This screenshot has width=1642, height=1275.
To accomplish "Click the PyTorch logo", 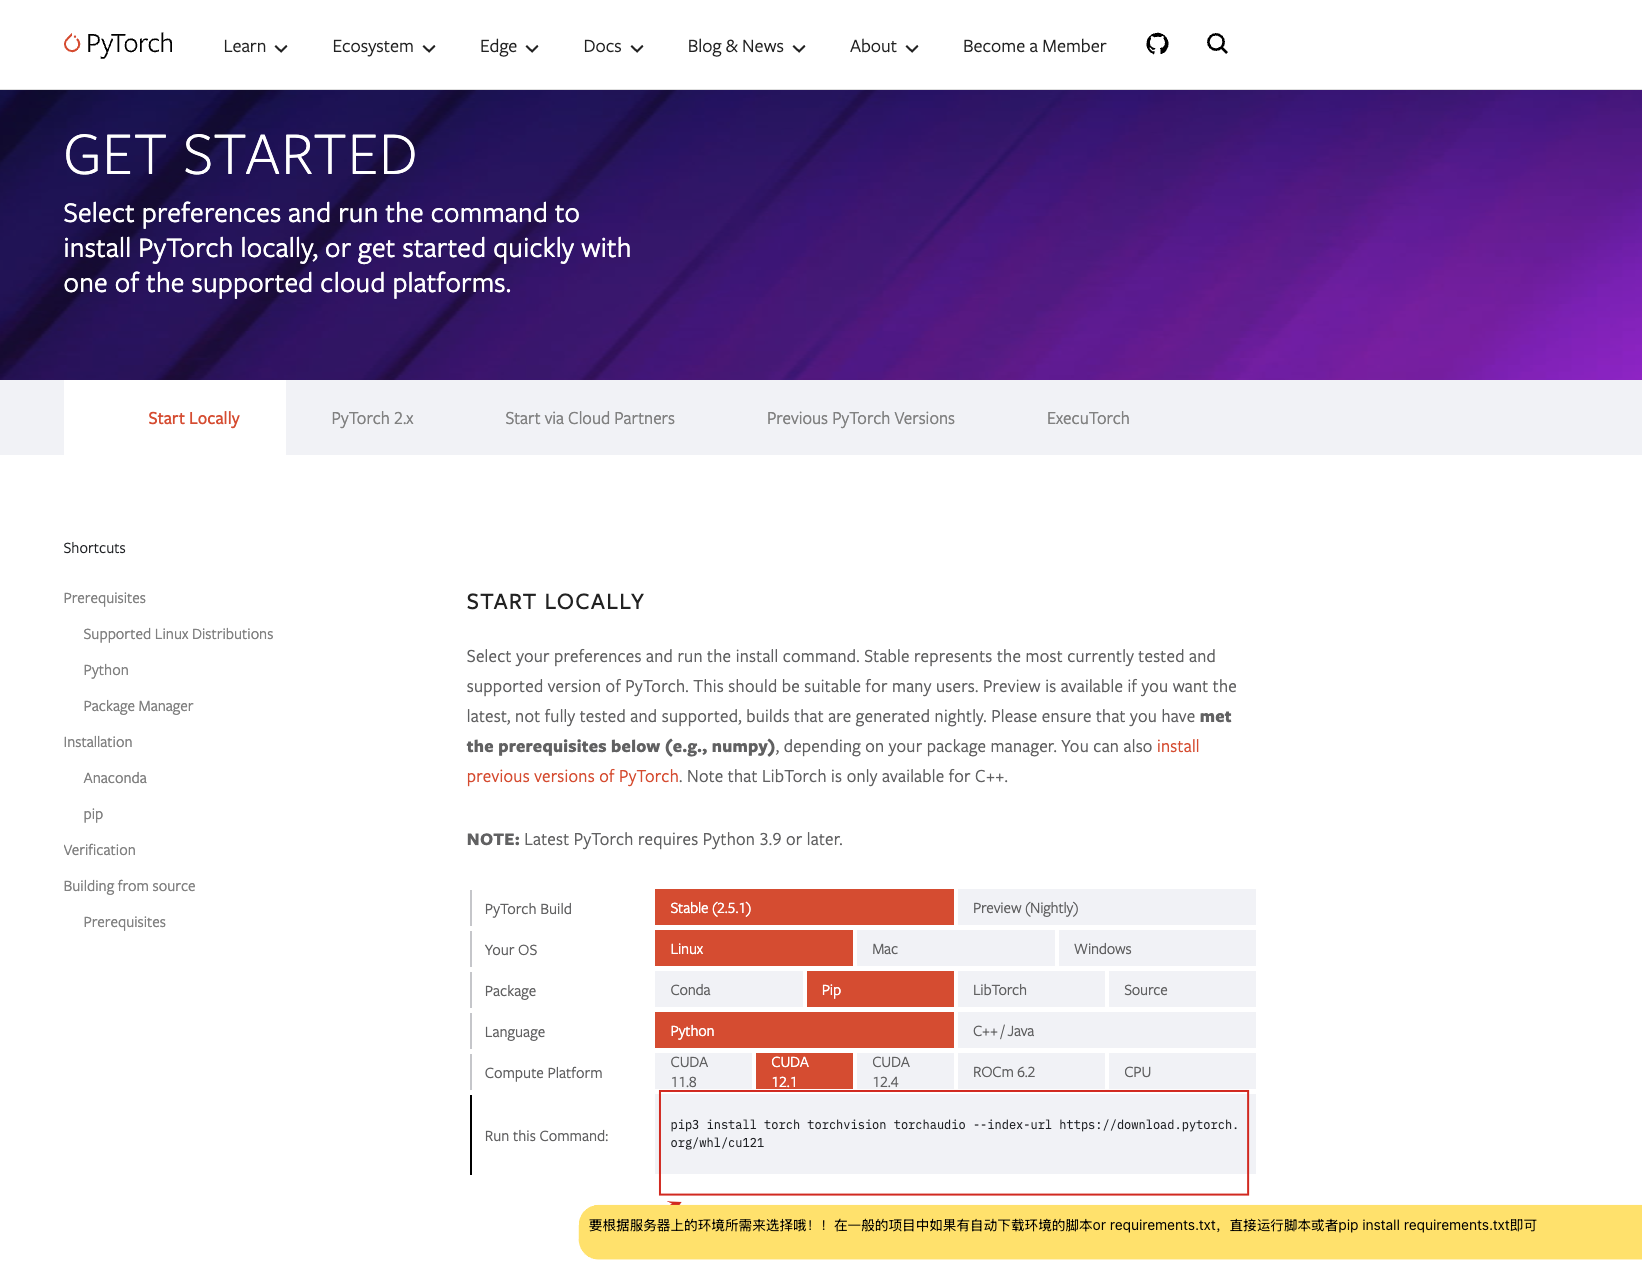I will pos(118,44).
